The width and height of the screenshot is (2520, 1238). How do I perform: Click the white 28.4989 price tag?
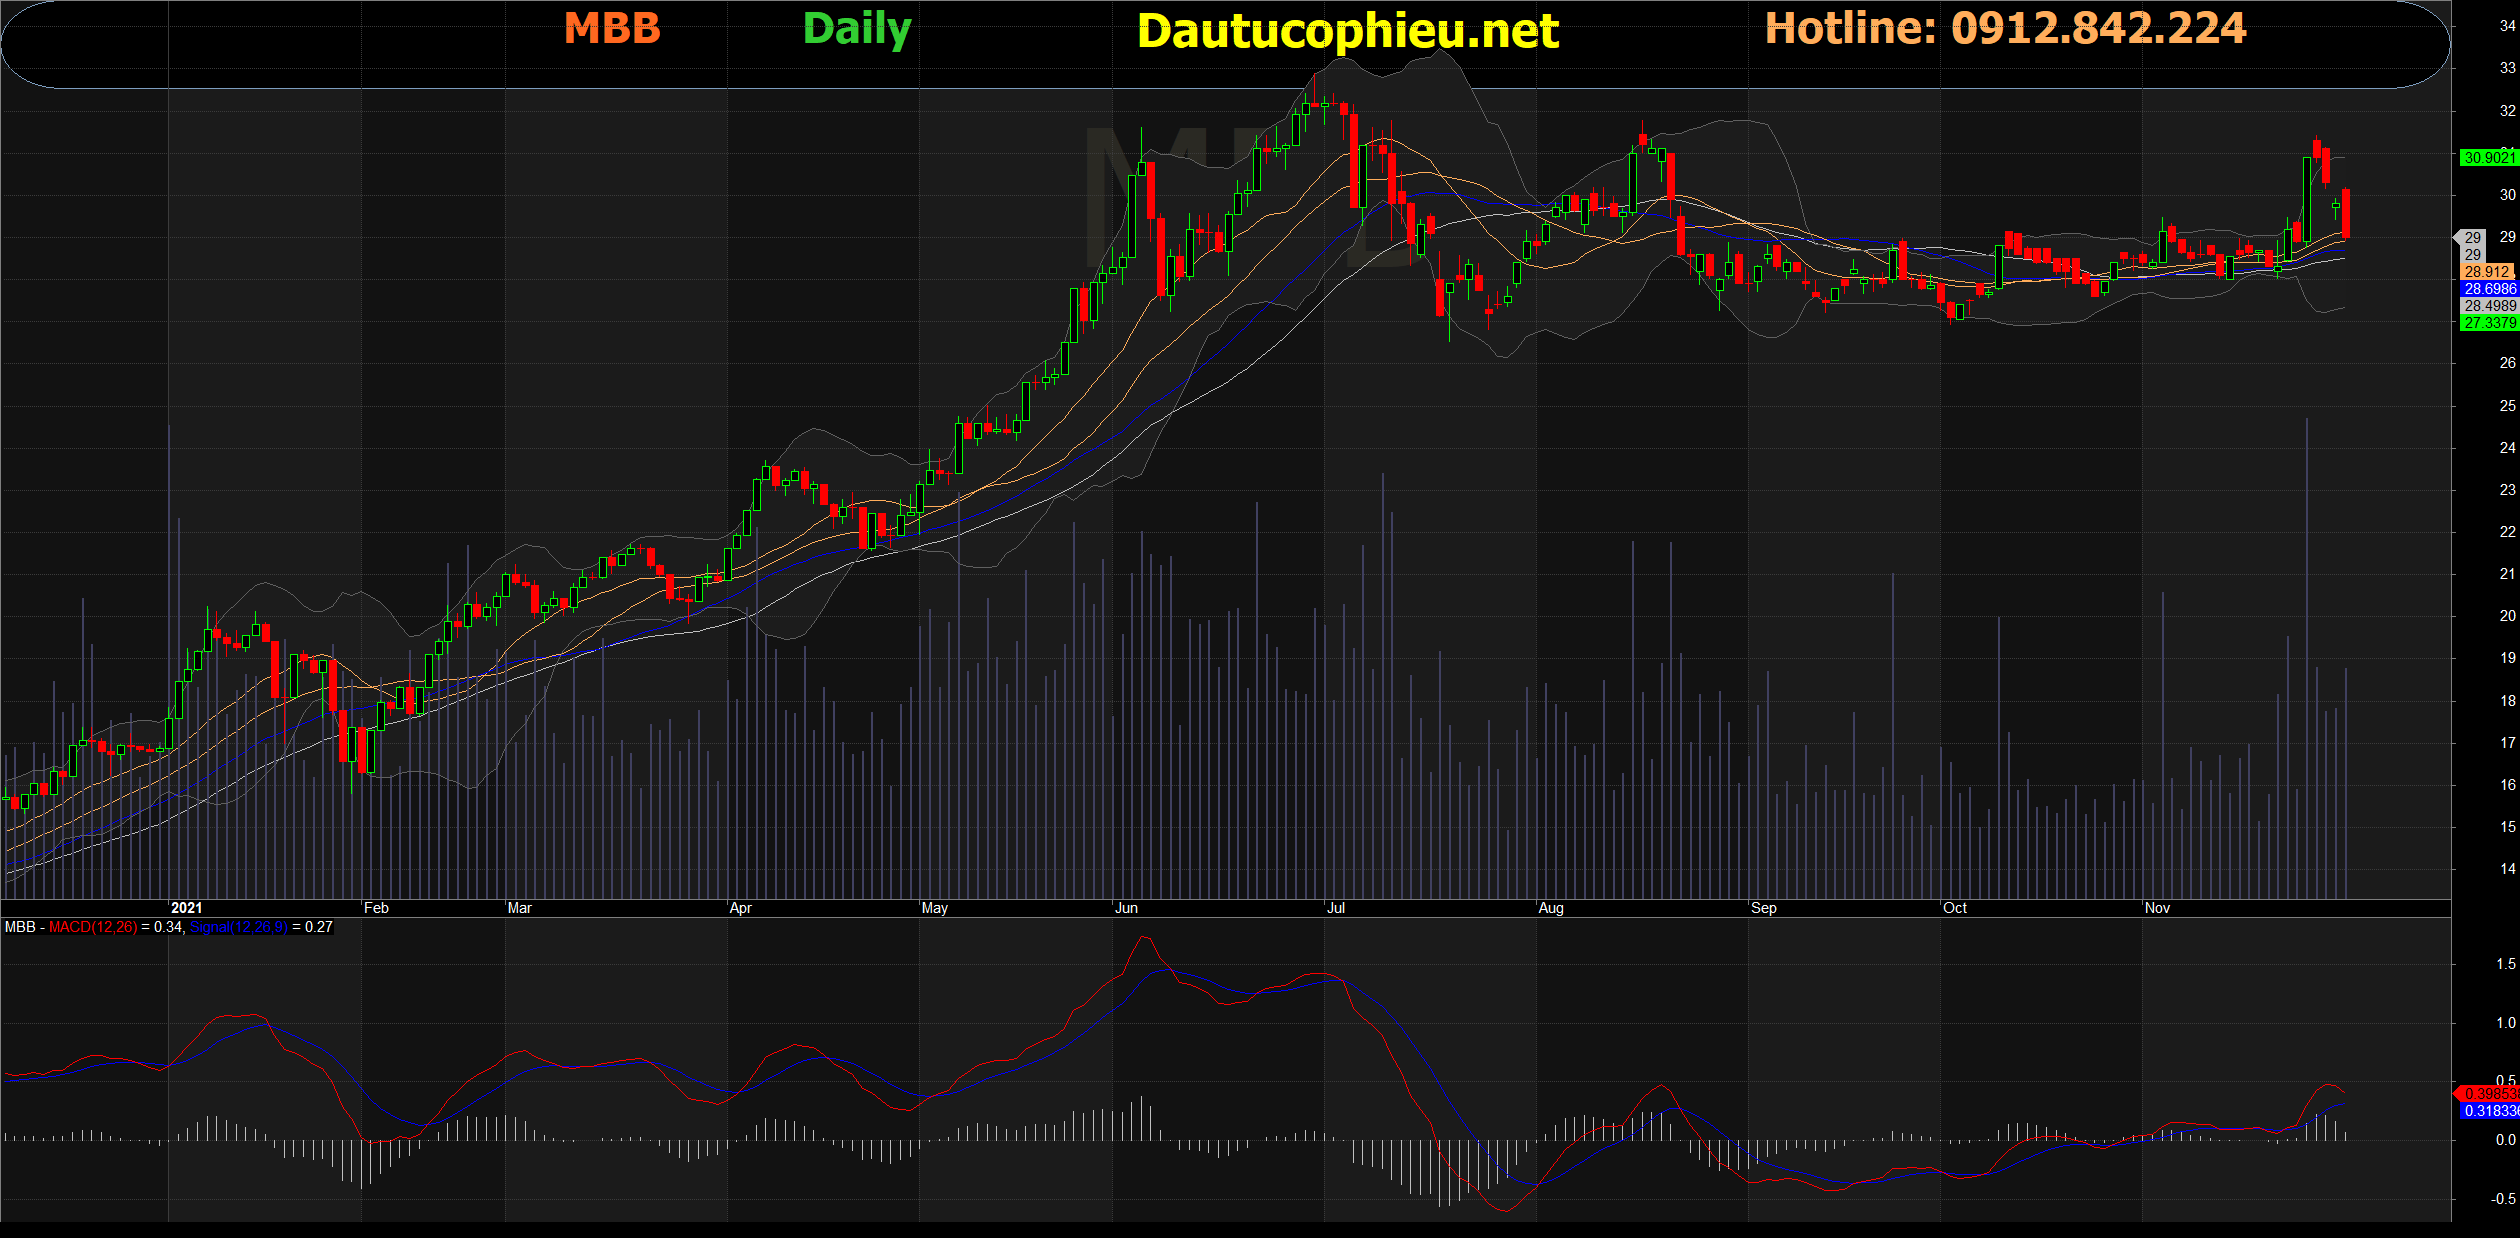pyautogui.click(x=2488, y=306)
